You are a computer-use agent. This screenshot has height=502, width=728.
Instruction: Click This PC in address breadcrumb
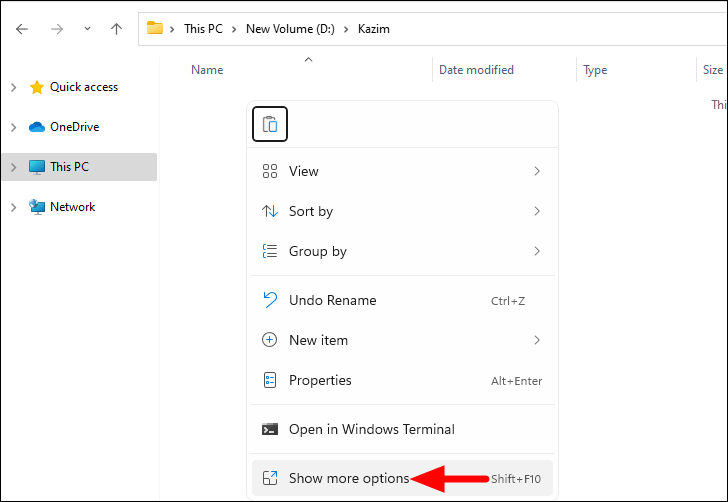tap(203, 29)
